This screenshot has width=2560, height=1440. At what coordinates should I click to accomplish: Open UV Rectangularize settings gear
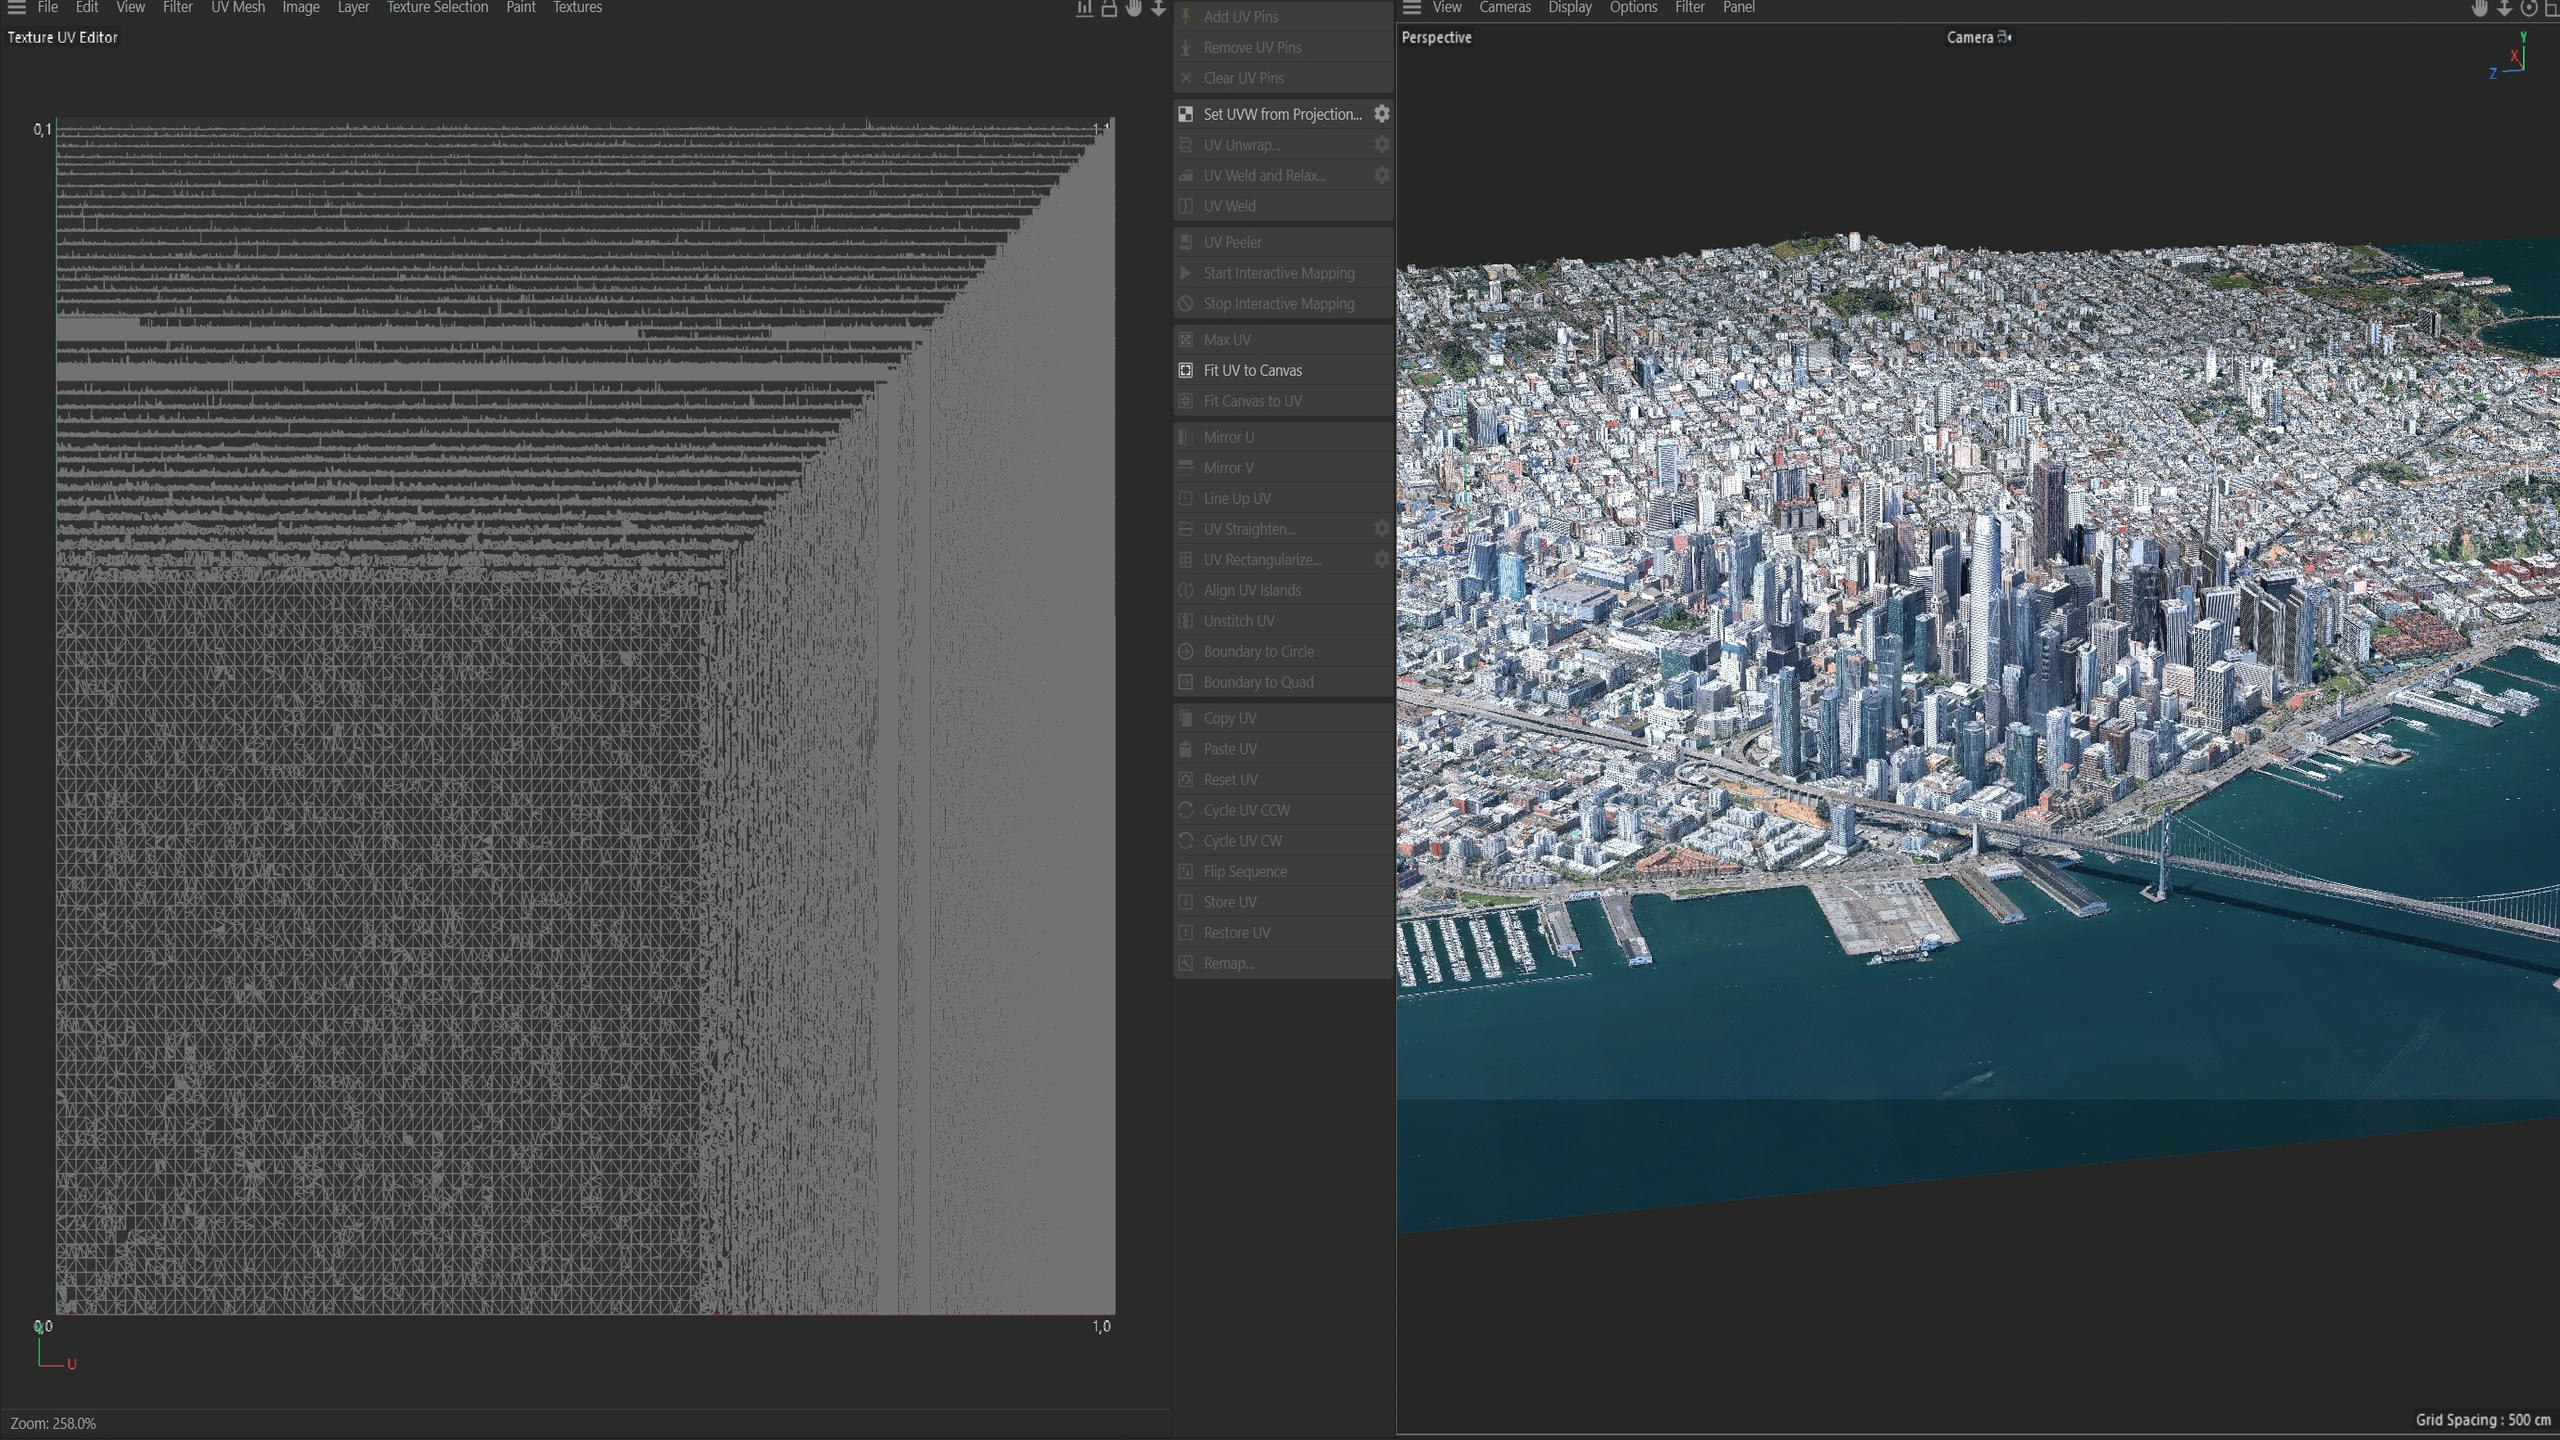pyautogui.click(x=1381, y=560)
